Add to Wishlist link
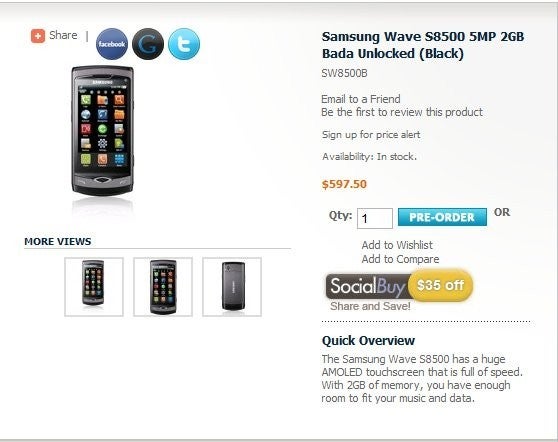 (397, 245)
